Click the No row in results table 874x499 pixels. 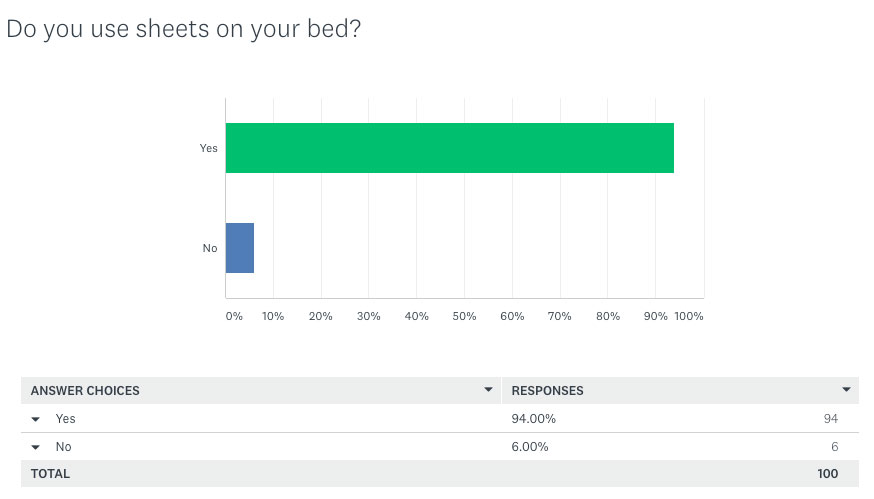tap(440, 447)
